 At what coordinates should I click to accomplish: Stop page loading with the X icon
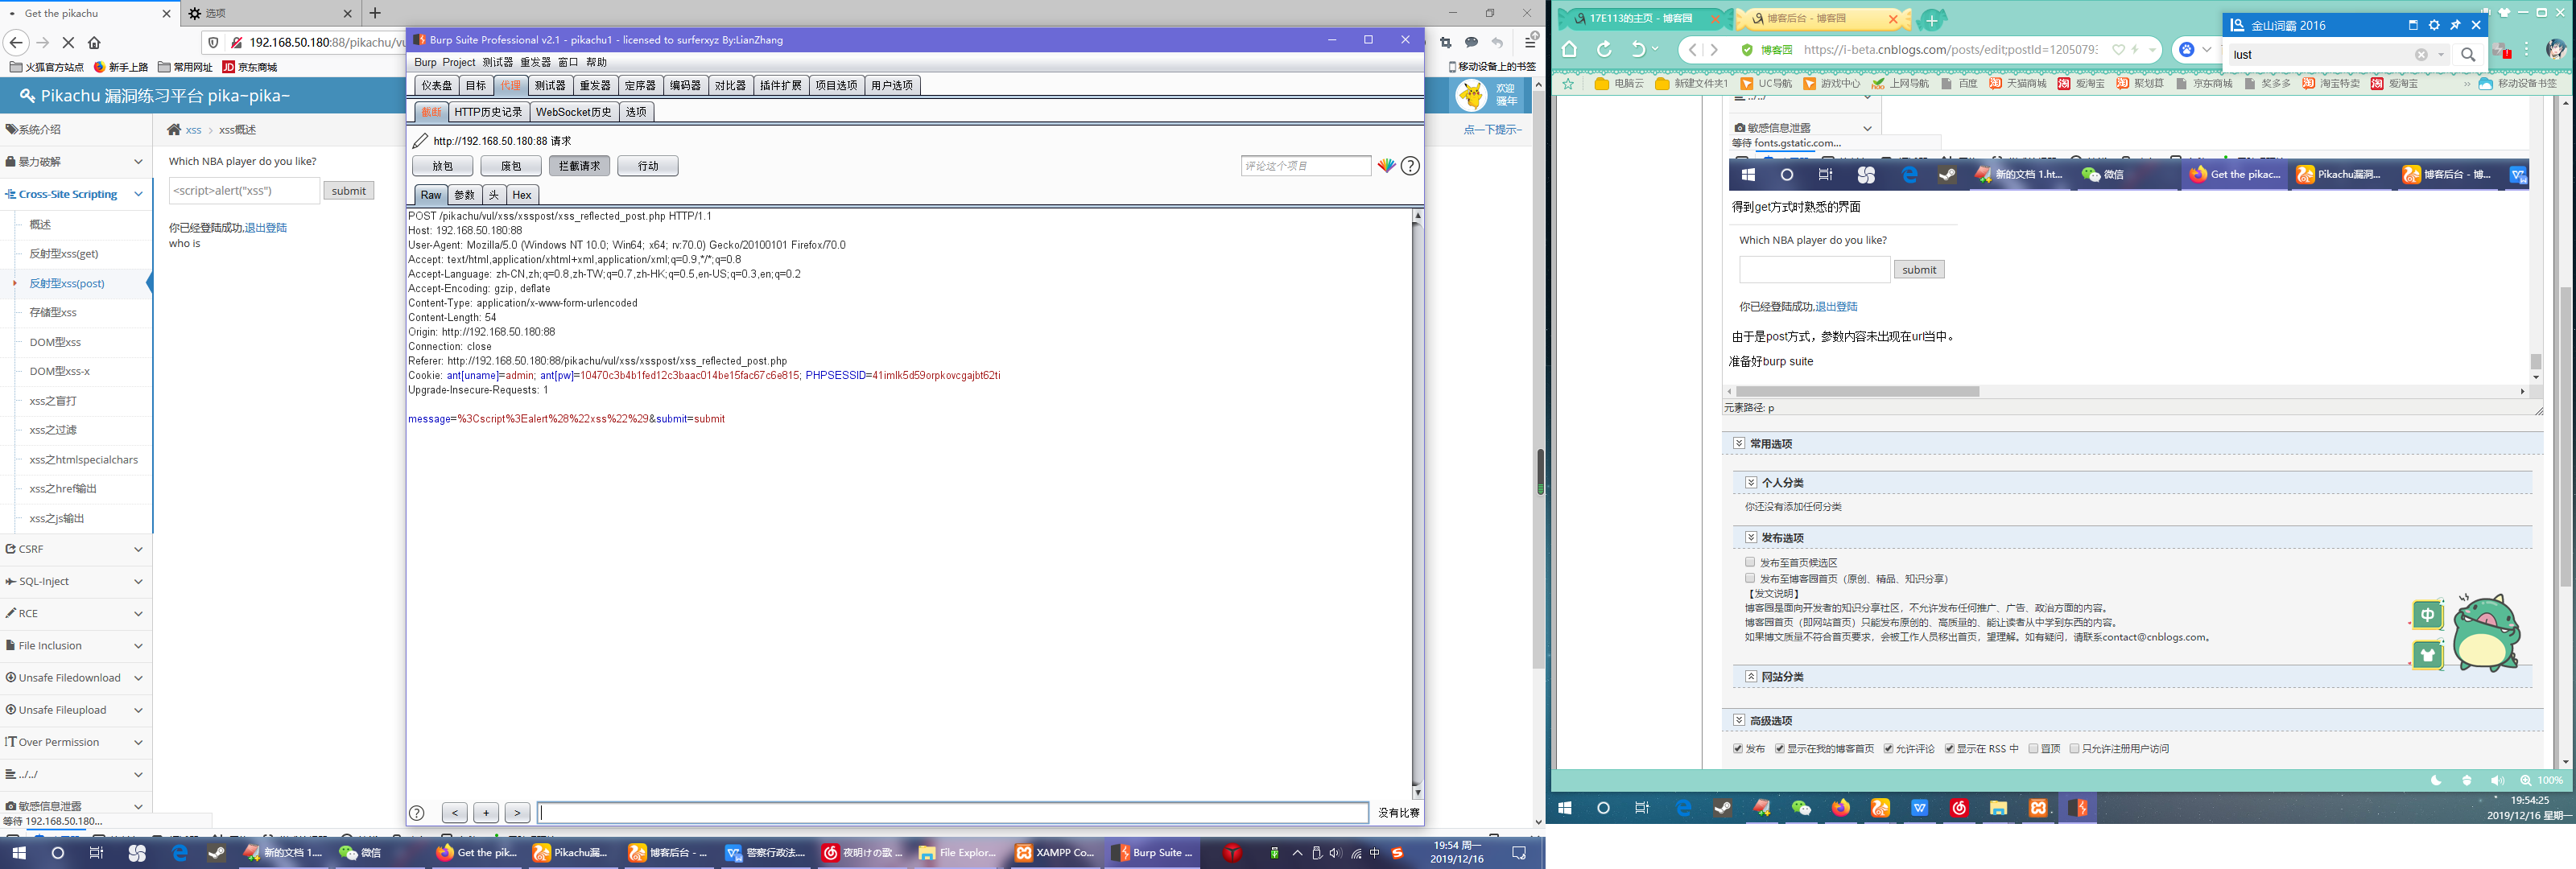[68, 42]
